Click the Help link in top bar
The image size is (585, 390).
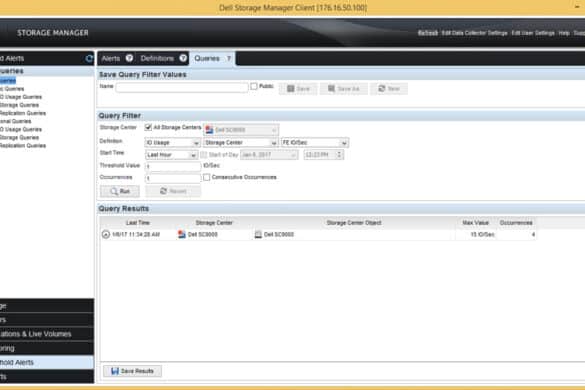coord(564,33)
